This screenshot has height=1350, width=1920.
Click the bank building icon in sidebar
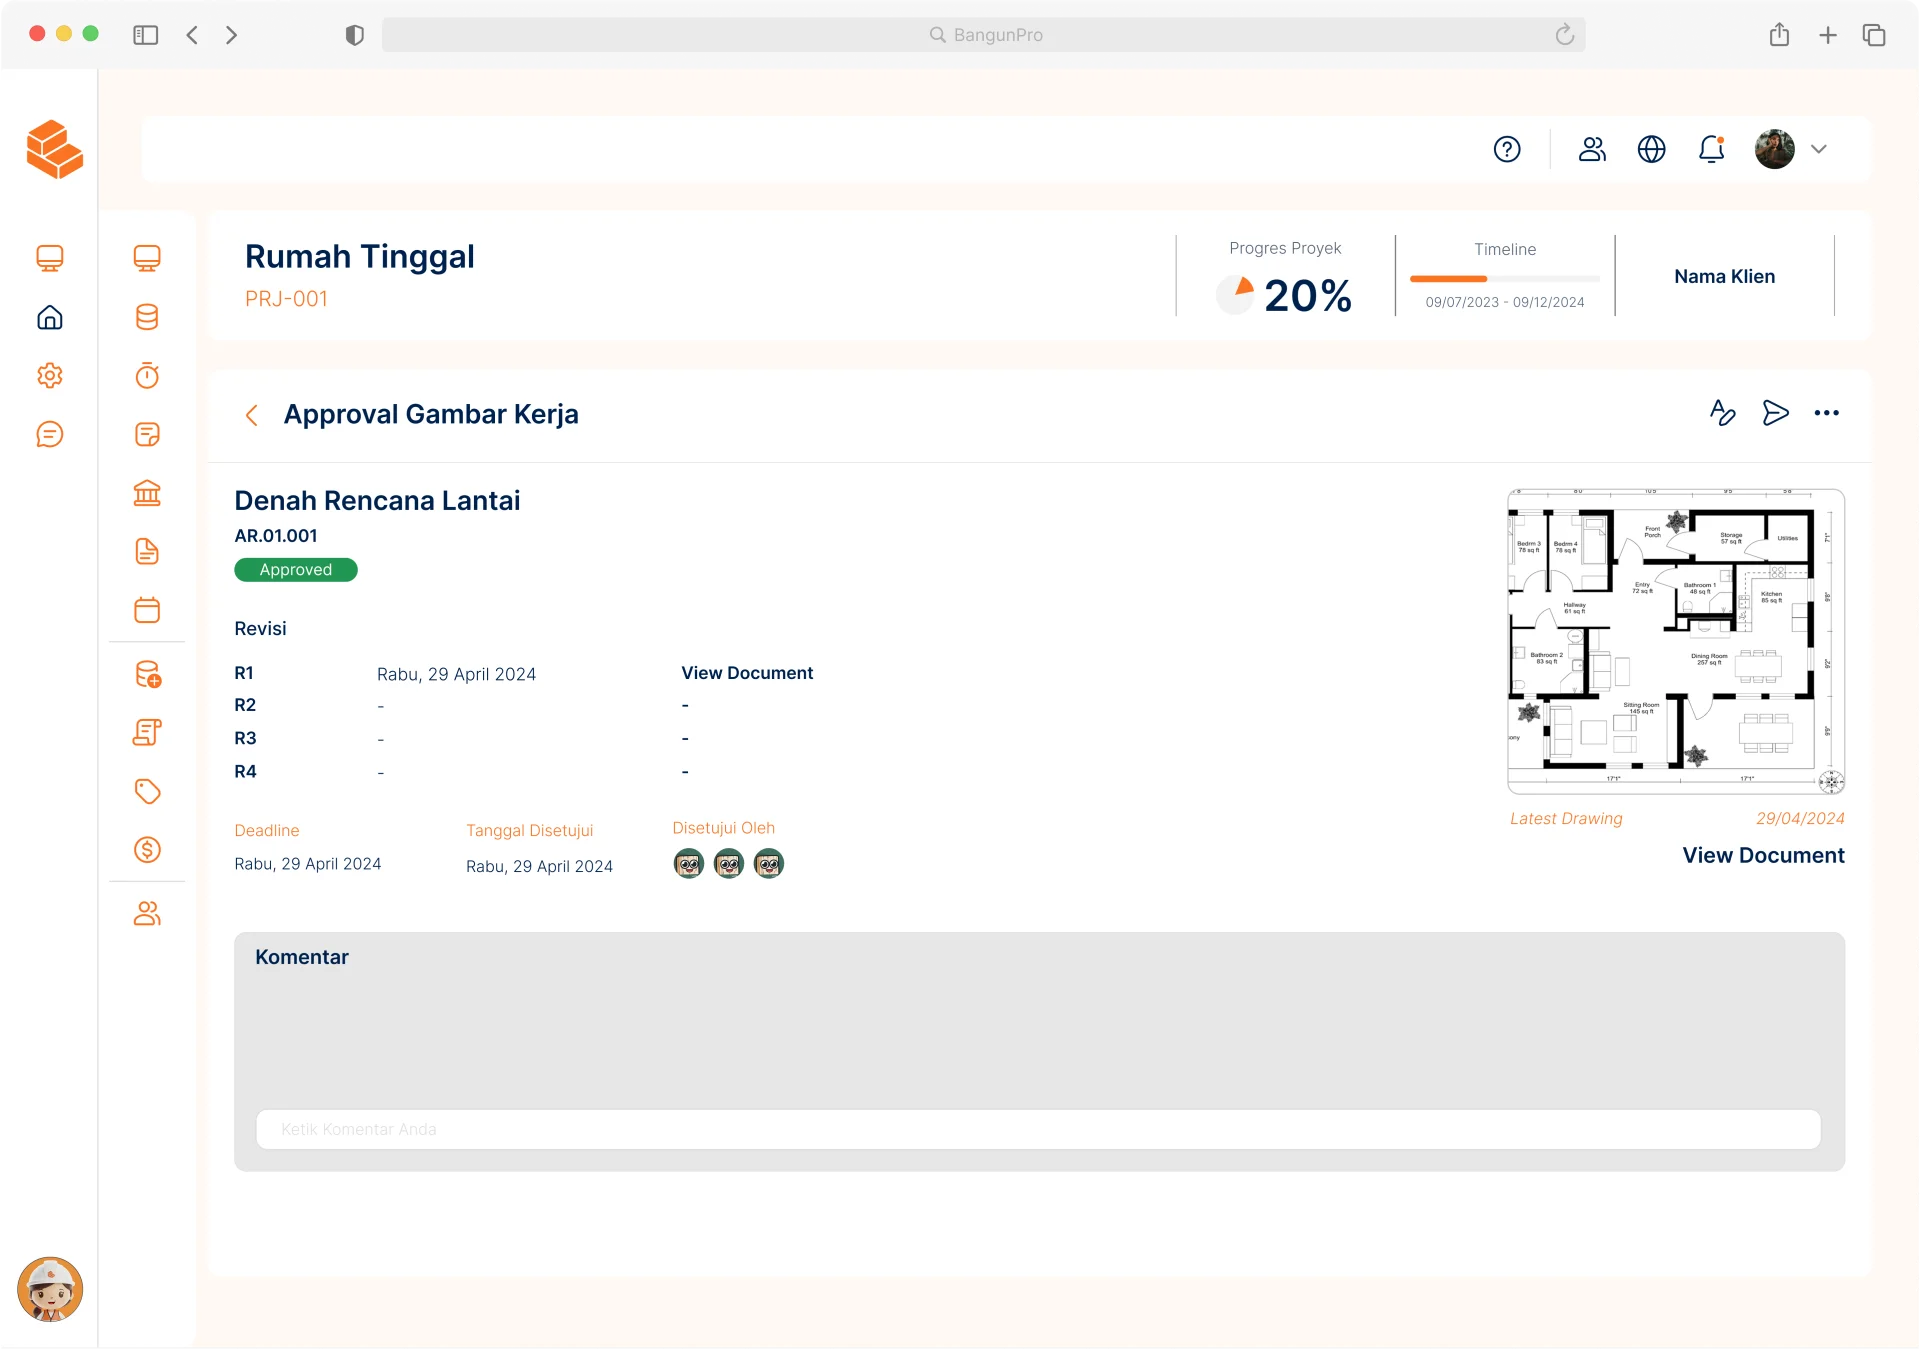pyautogui.click(x=147, y=493)
